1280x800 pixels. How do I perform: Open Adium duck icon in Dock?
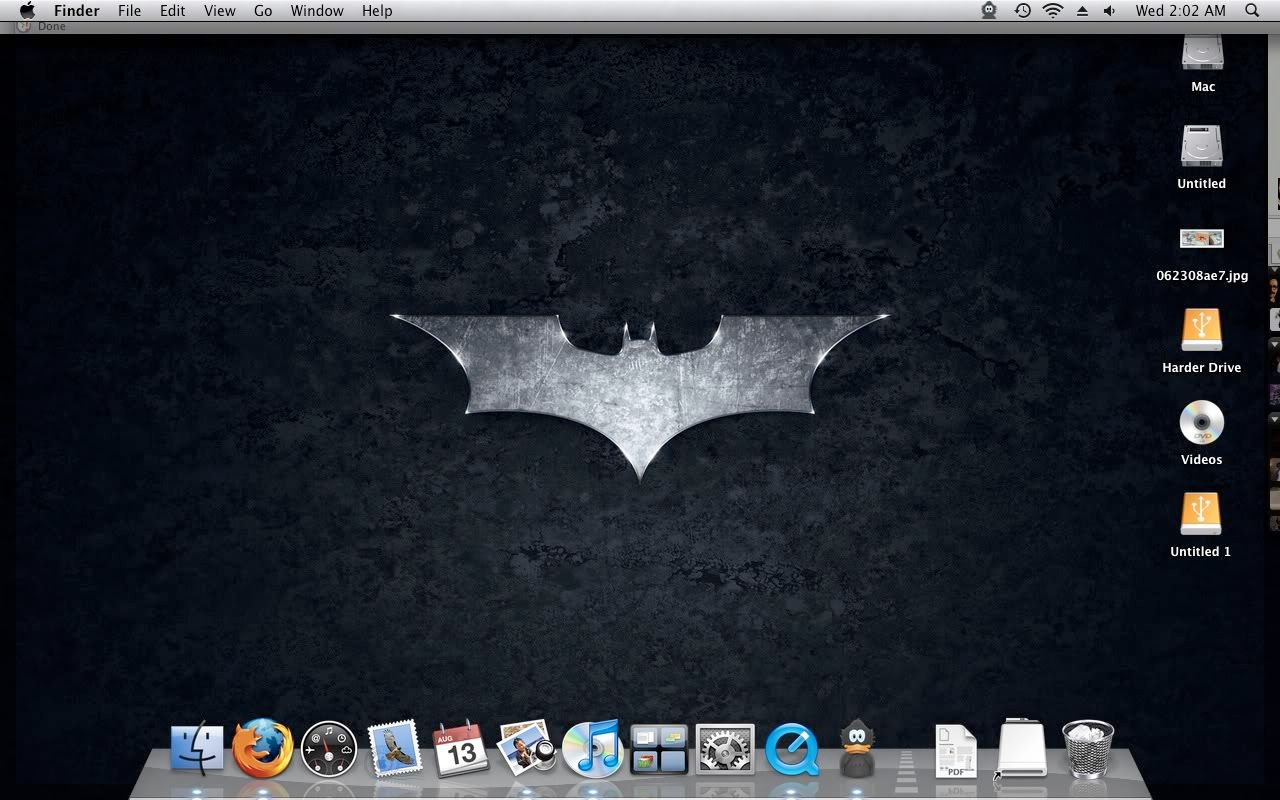(856, 748)
